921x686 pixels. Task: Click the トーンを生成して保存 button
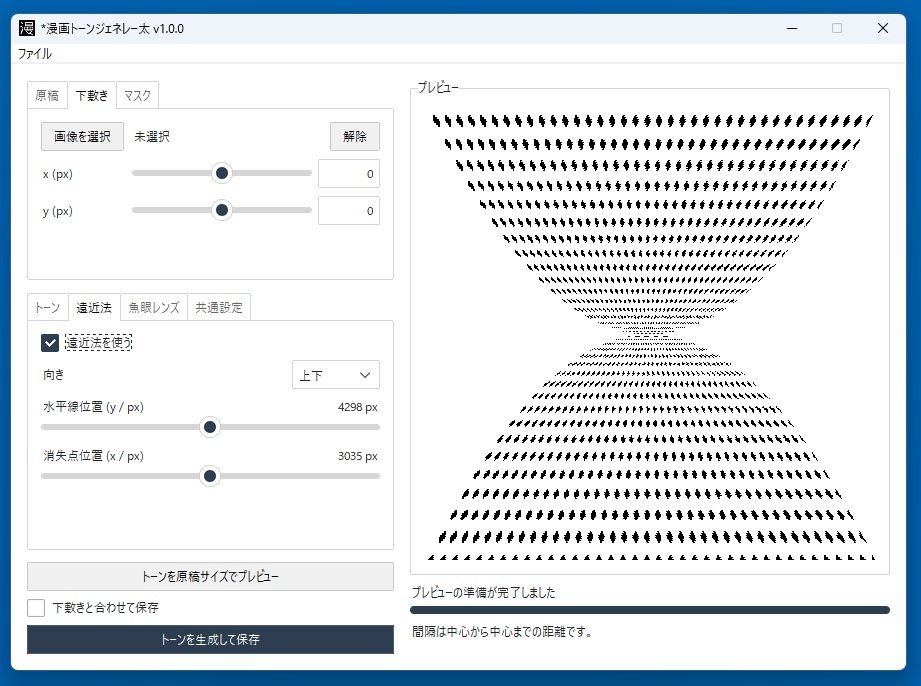[210, 639]
